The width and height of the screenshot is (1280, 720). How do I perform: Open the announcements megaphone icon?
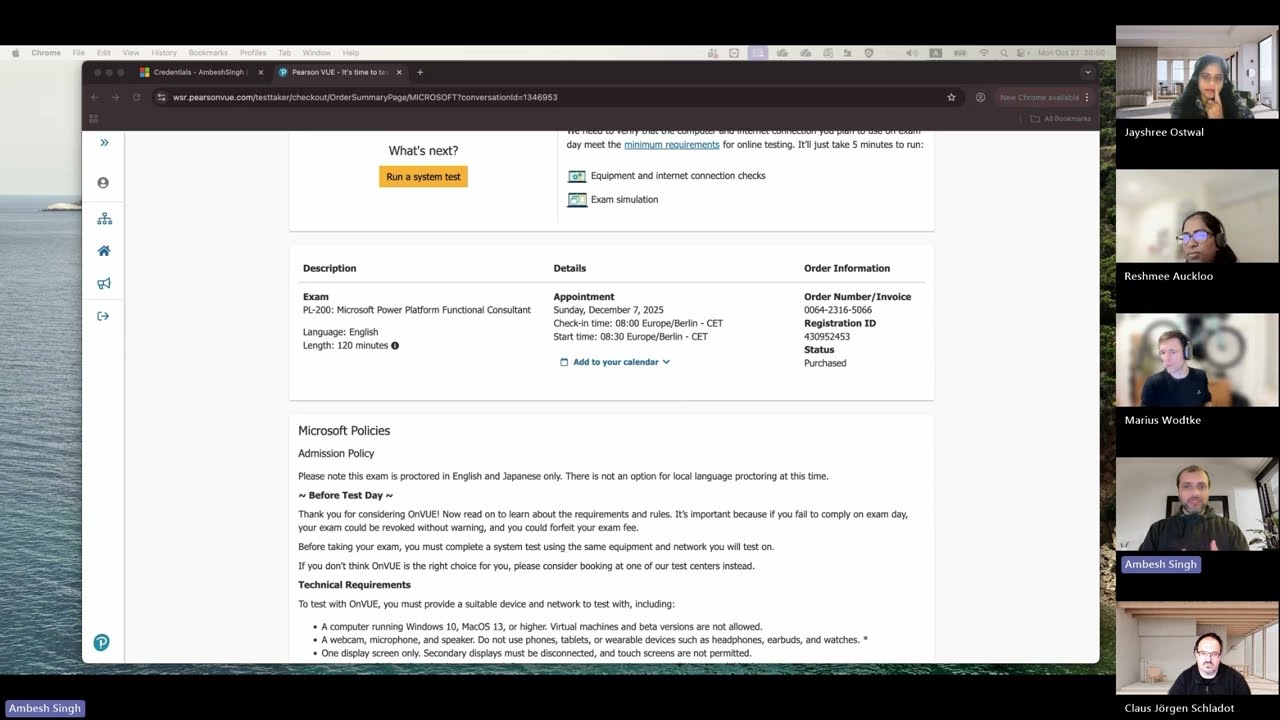tap(104, 284)
